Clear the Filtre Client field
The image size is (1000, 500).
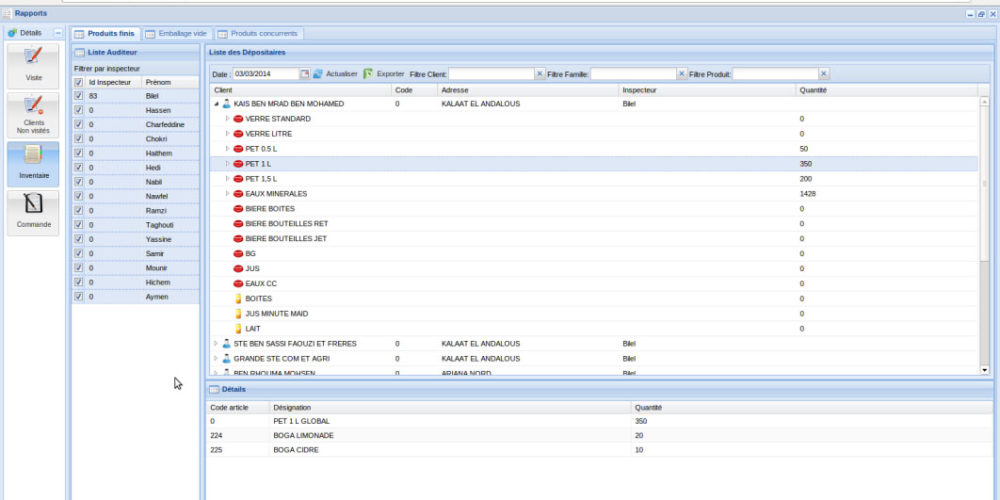click(x=540, y=74)
